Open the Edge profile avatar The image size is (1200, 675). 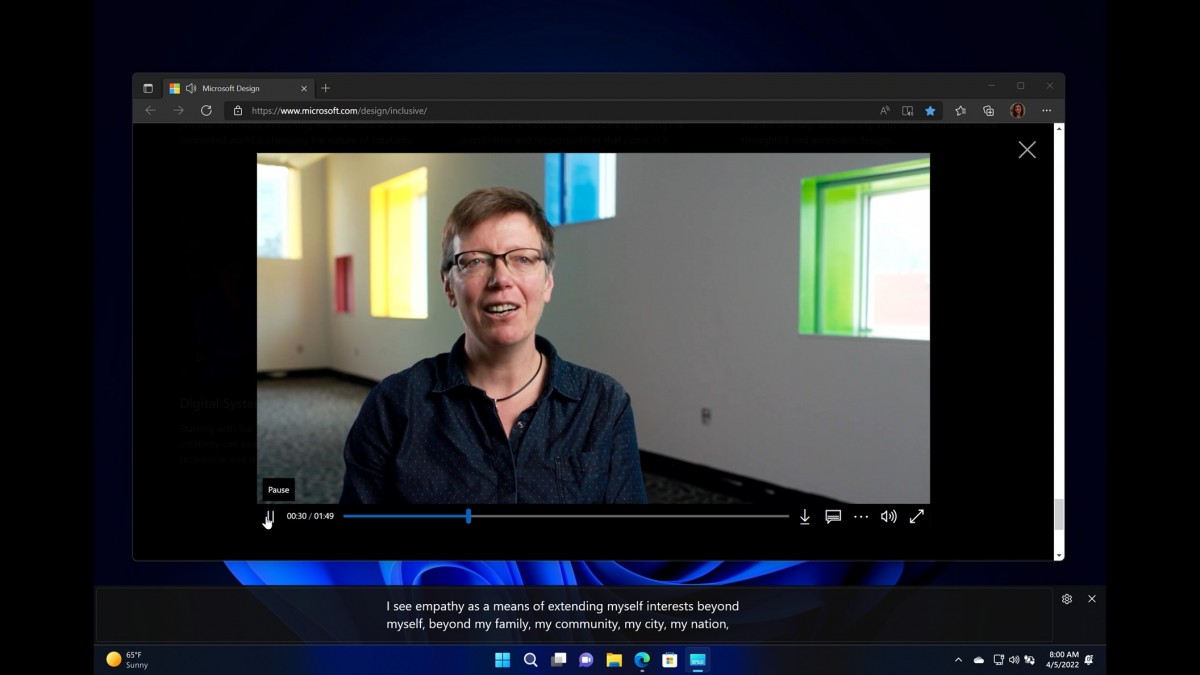click(1017, 111)
